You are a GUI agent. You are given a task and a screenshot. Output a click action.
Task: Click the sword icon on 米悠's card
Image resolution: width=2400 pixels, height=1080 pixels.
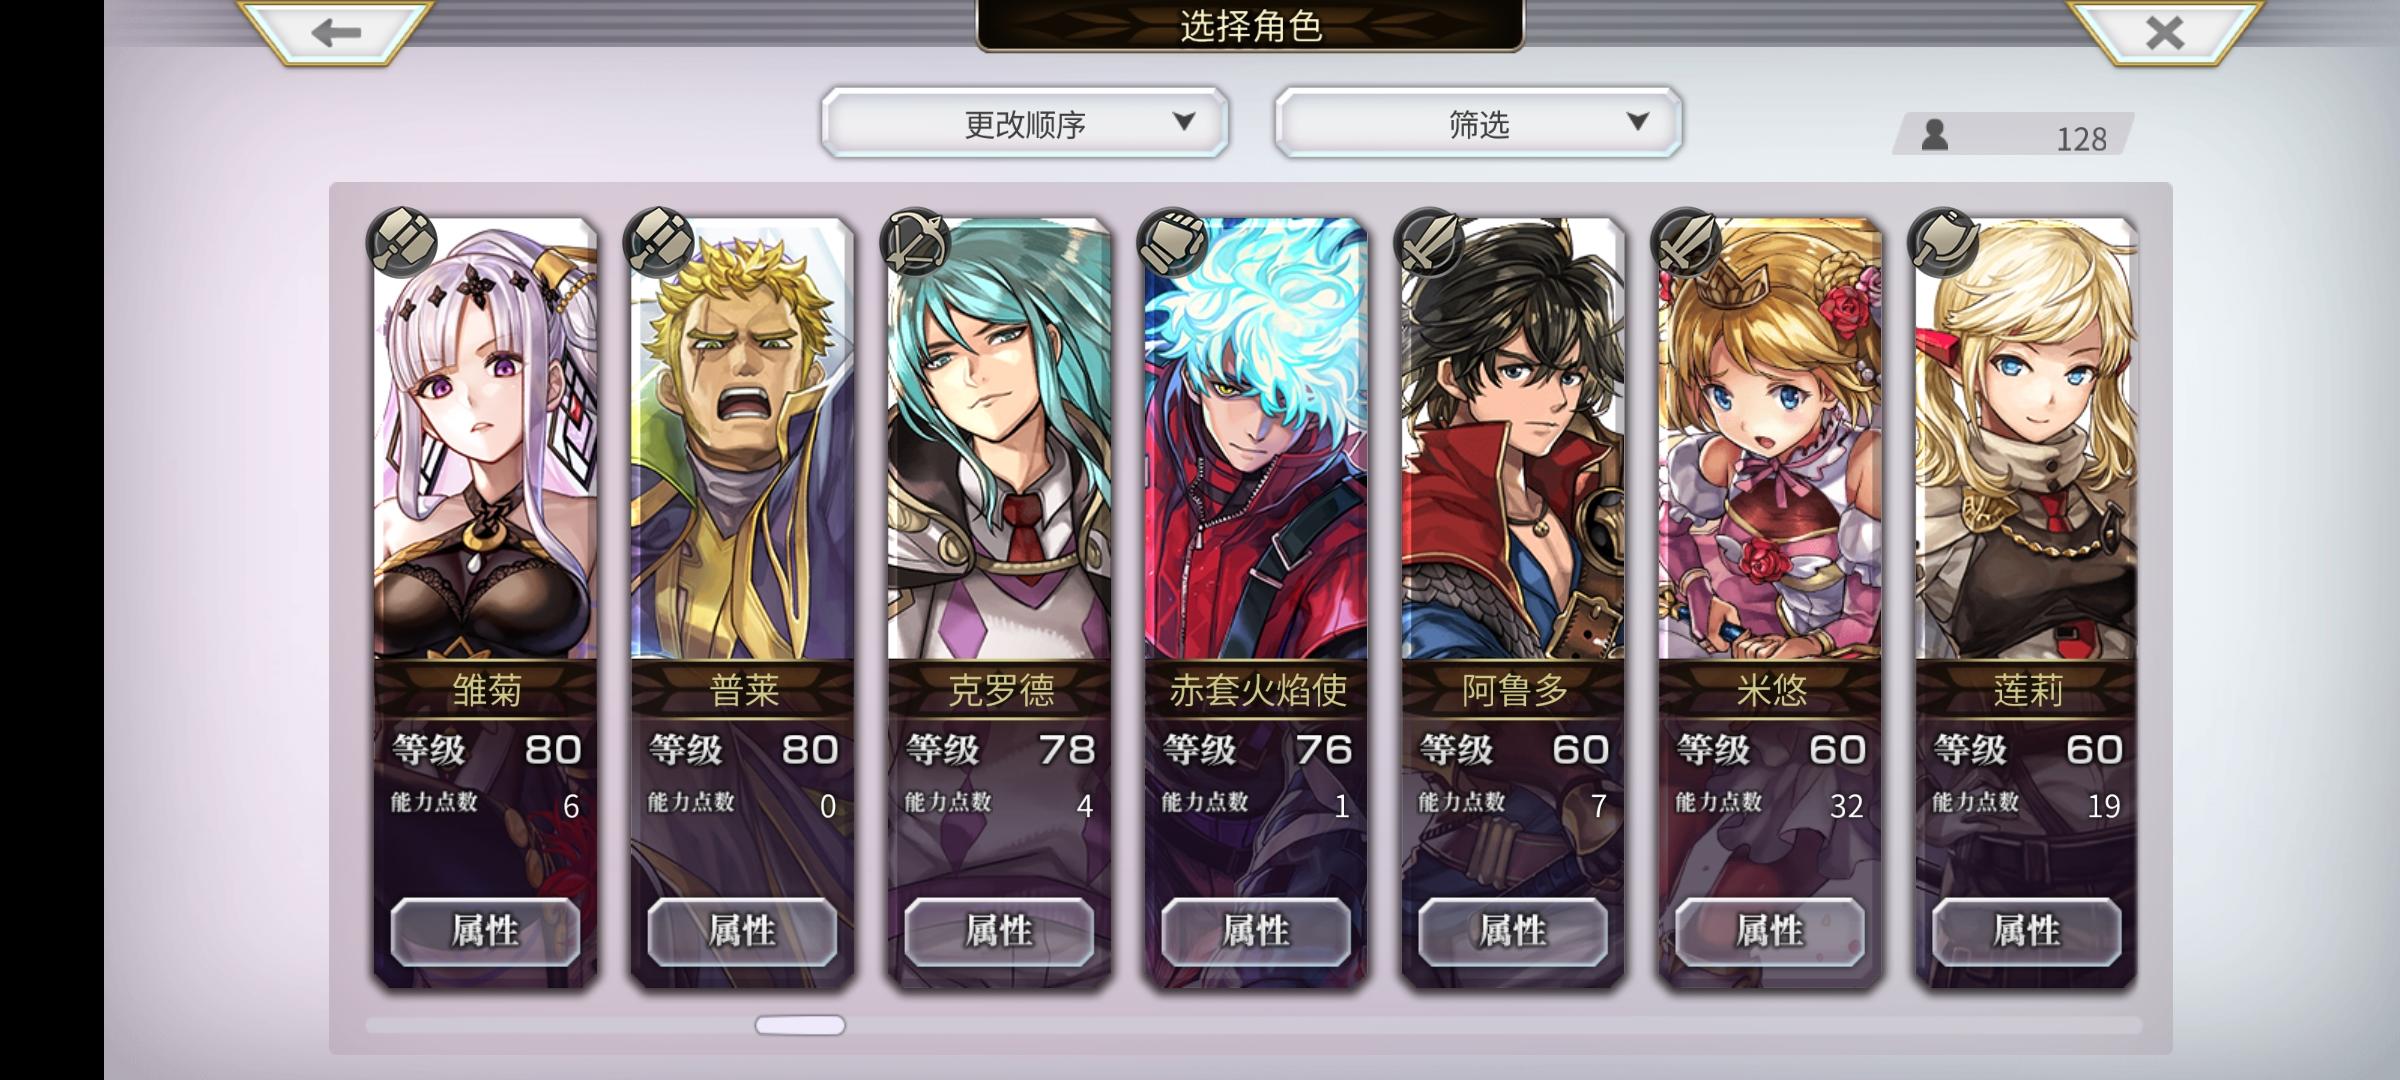pyautogui.click(x=1687, y=242)
